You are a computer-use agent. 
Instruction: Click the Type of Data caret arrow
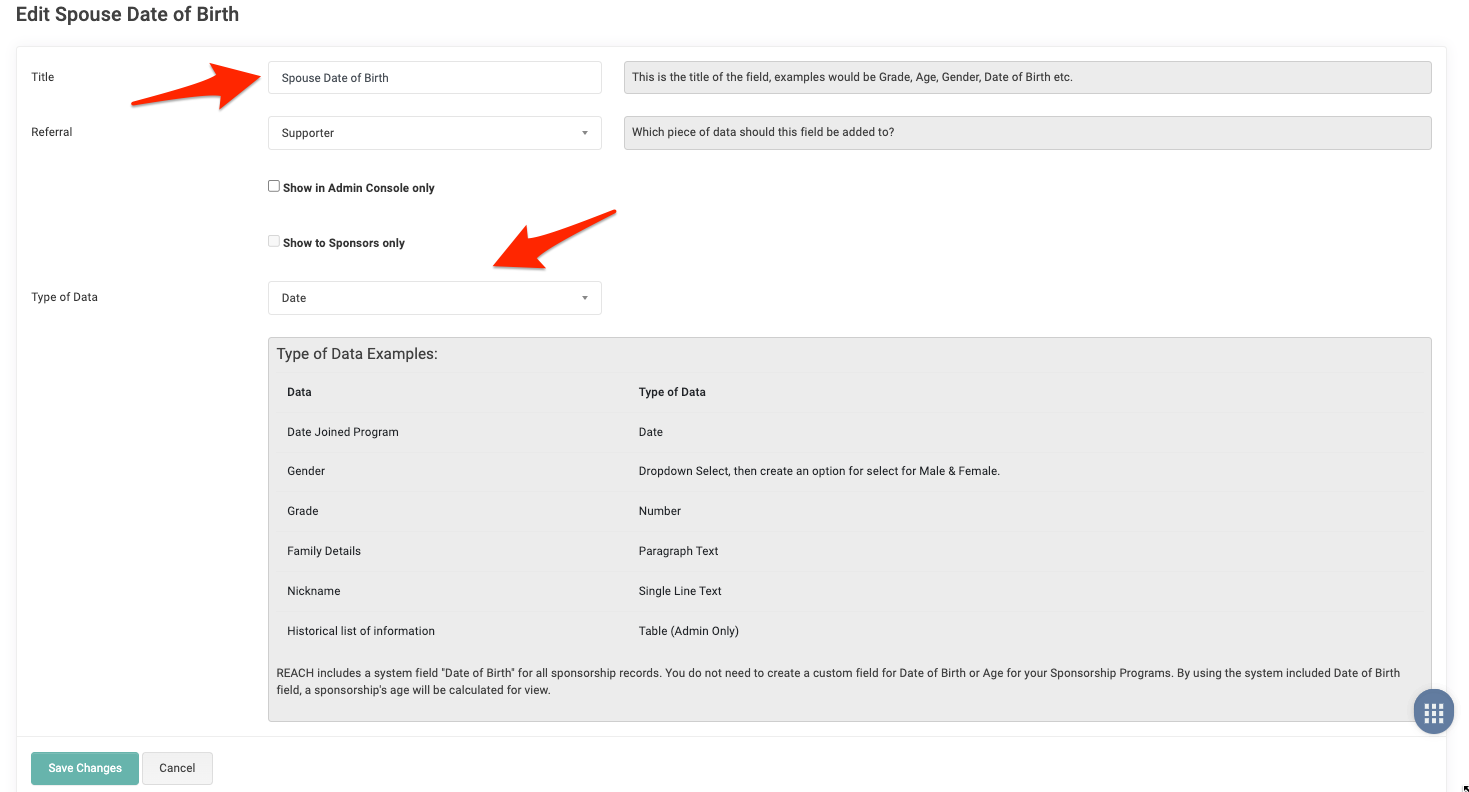click(585, 298)
